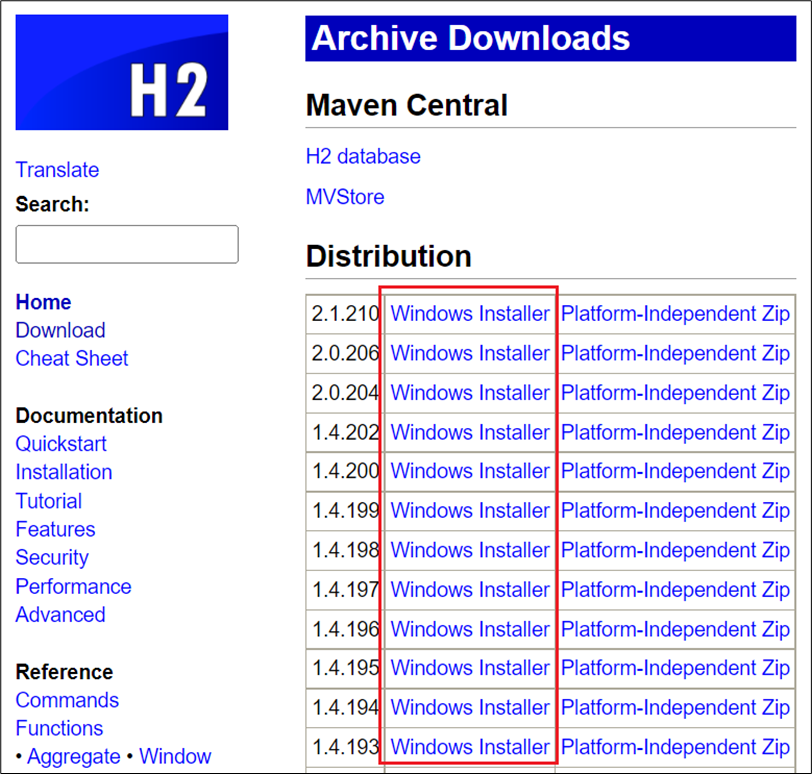The width and height of the screenshot is (812, 774).
Task: Open the Quickstart documentation link
Action: 61,444
